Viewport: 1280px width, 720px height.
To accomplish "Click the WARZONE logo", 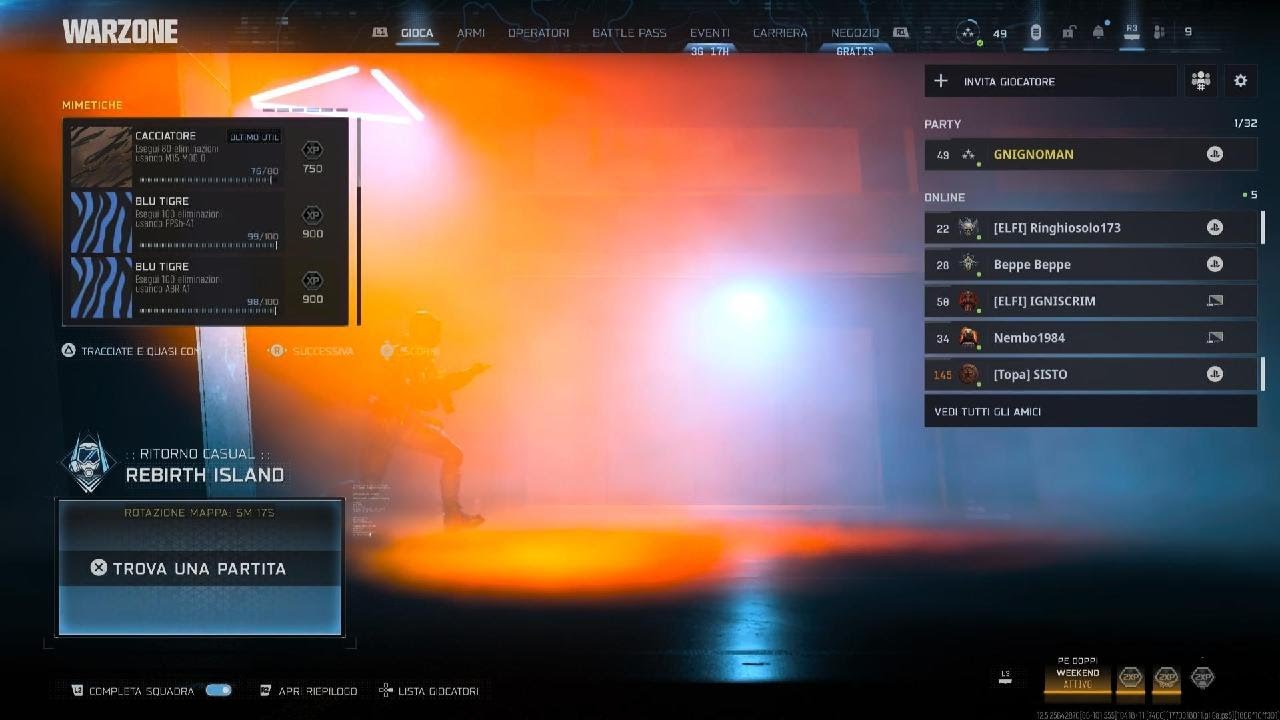I will click(x=120, y=32).
